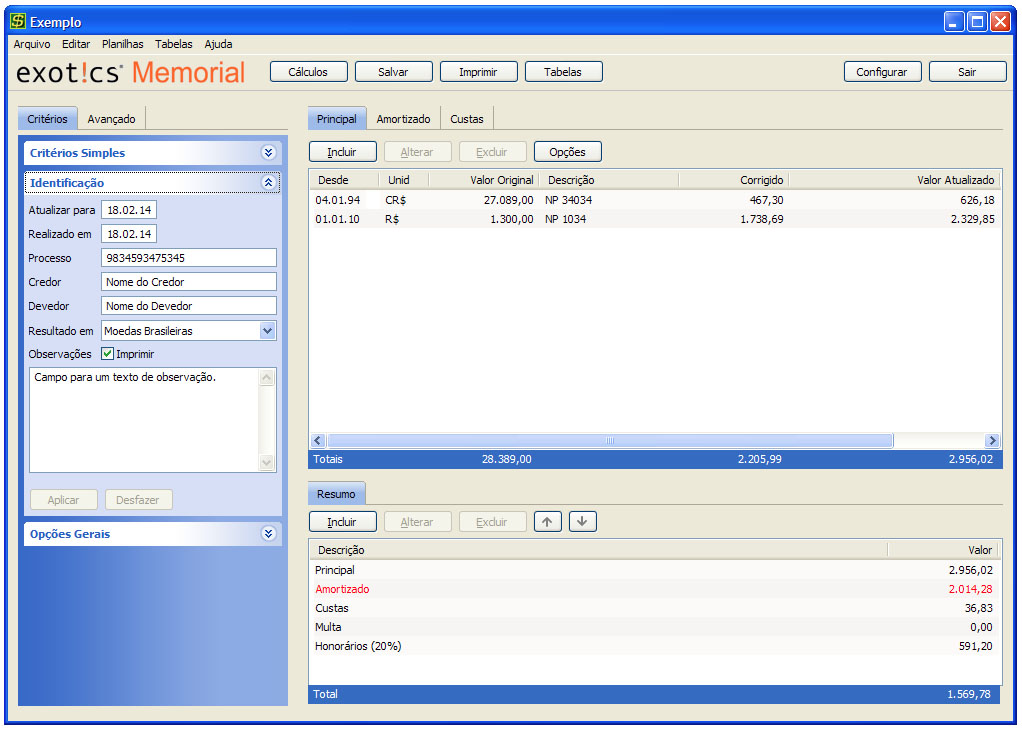This screenshot has width=1022, height=730.
Task: Click the Realizado em date field
Action: click(129, 234)
